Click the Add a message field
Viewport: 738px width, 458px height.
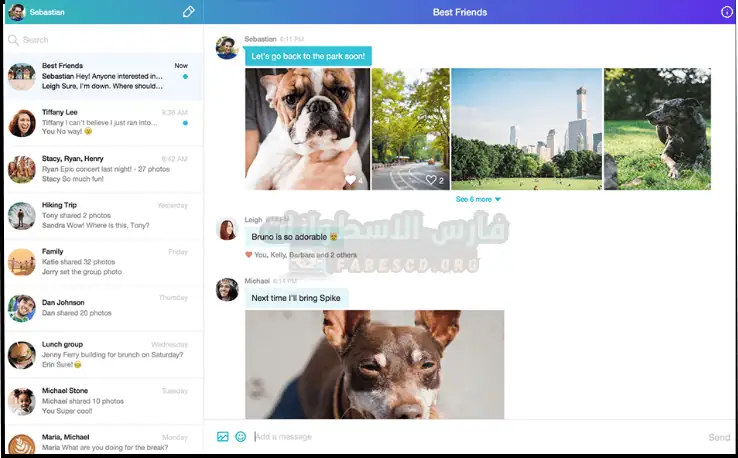click(x=470, y=437)
